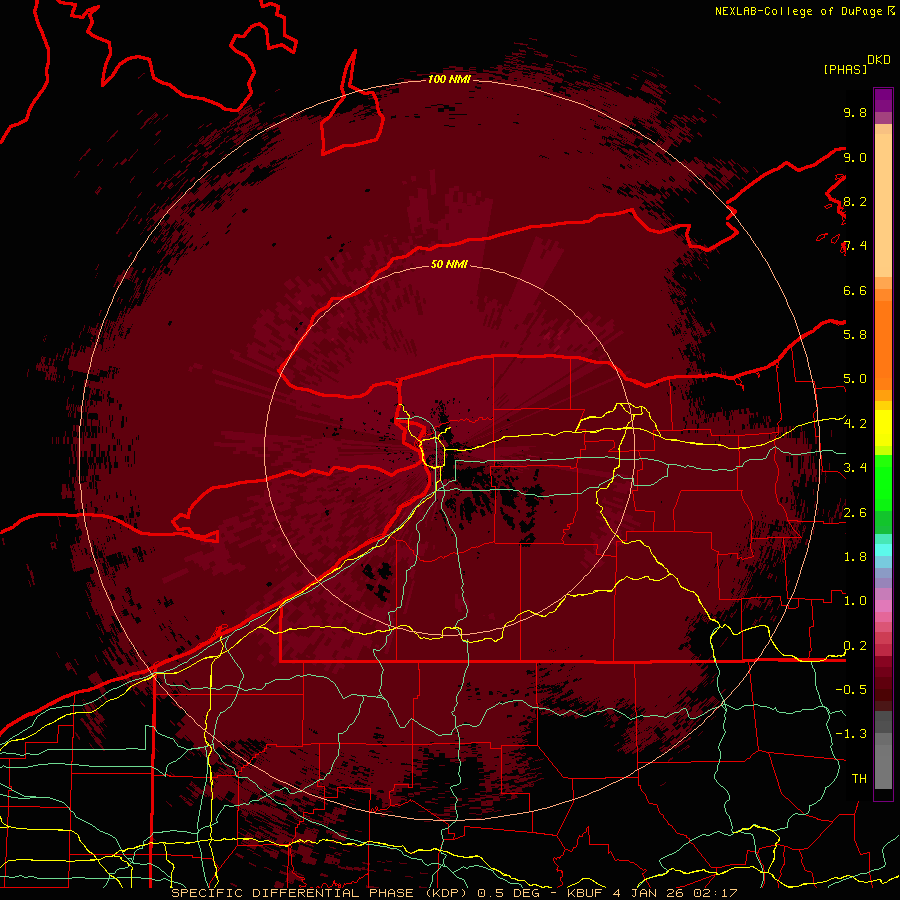Click the DKD product code label

[x=878, y=60]
